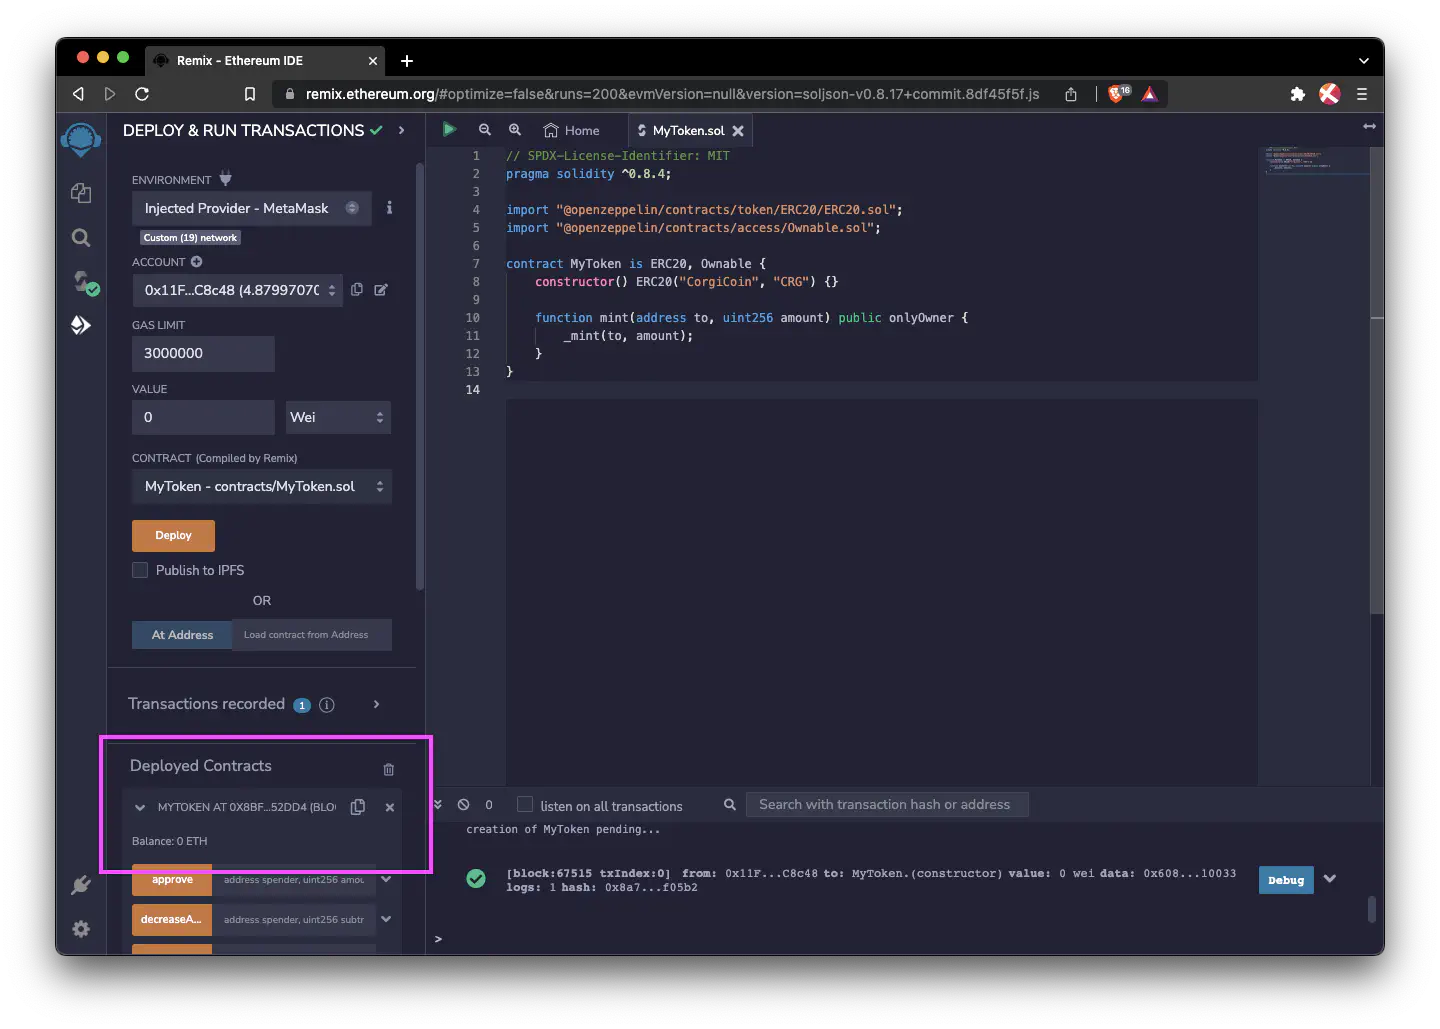This screenshot has height=1029, width=1440.
Task: Click the terminal search magnifier icon
Action: point(730,804)
